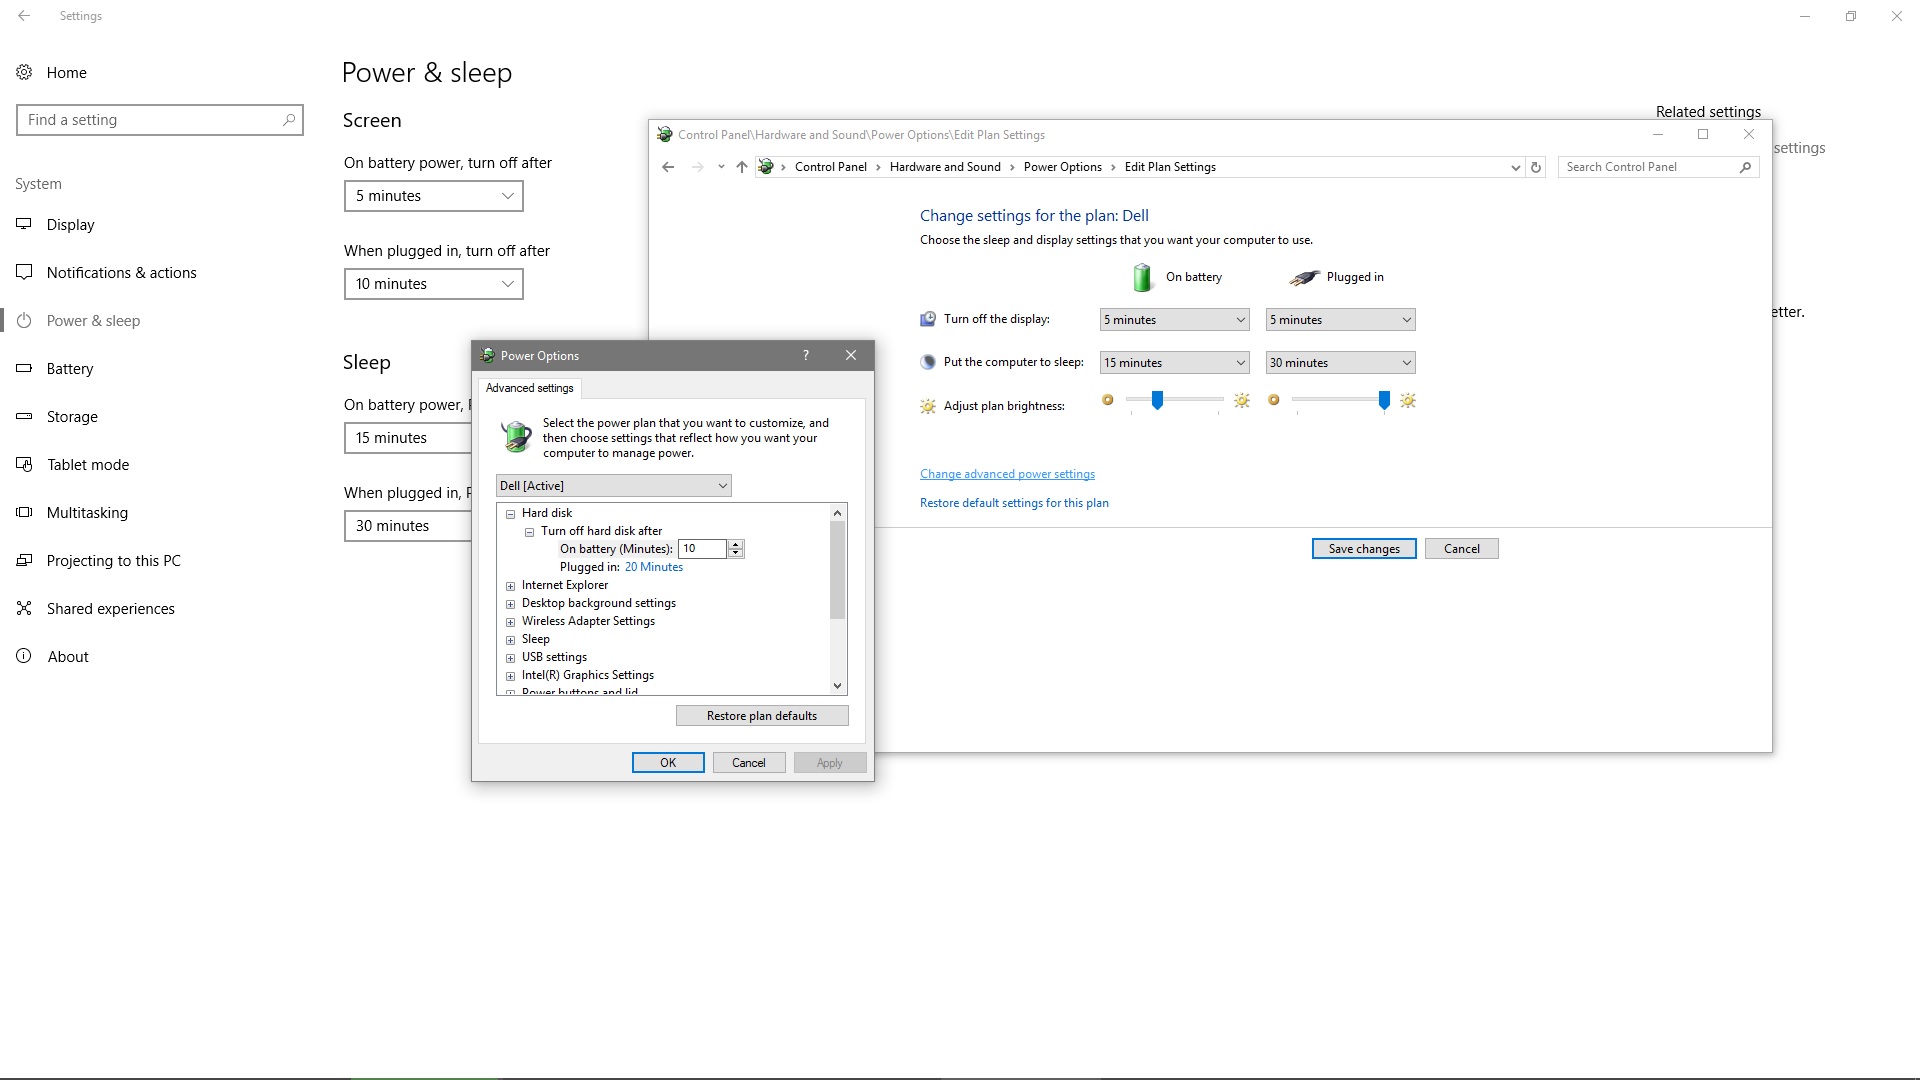Collapse the Hard disk tree node
Screen dimensions: 1920x1080
[x=511, y=514]
